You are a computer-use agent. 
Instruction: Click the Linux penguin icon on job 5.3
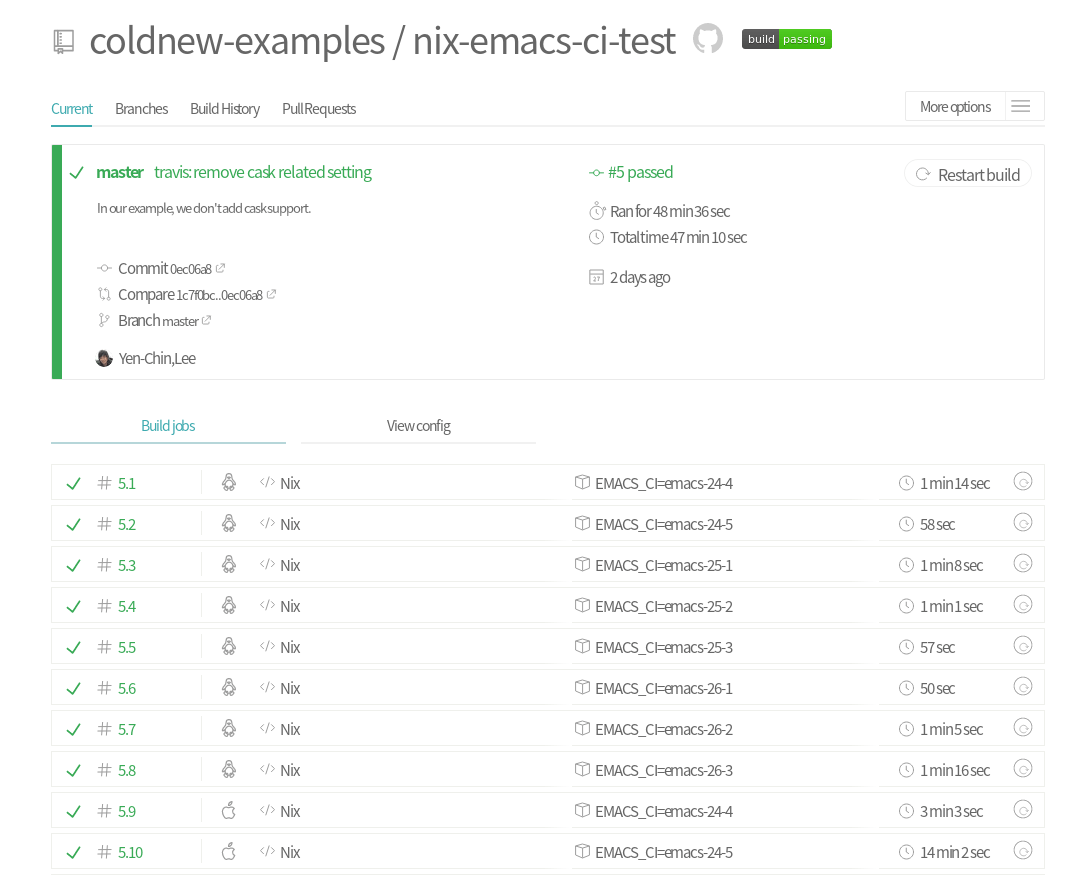coord(229,565)
